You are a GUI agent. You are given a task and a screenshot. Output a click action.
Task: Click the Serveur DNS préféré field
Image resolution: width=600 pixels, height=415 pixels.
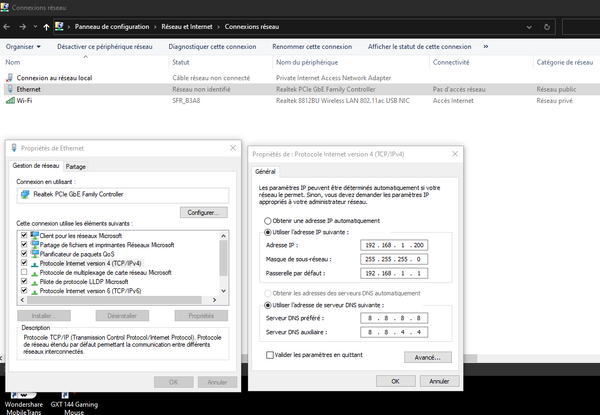394,318
